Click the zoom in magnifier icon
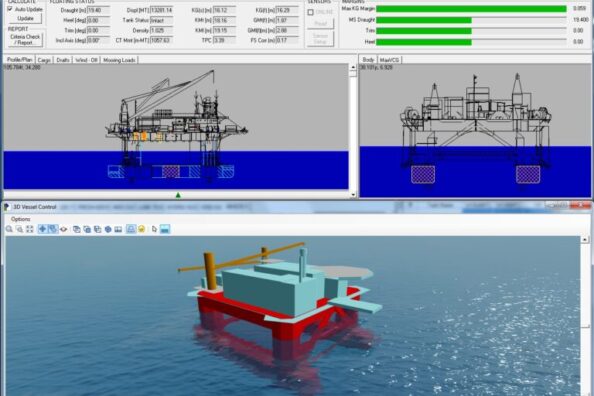This screenshot has width=594, height=396. [9, 229]
